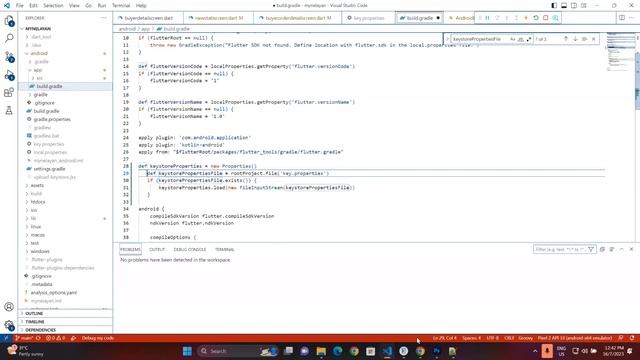
Task: Toggle secondary side bar layout icon
Action: tap(573, 6)
